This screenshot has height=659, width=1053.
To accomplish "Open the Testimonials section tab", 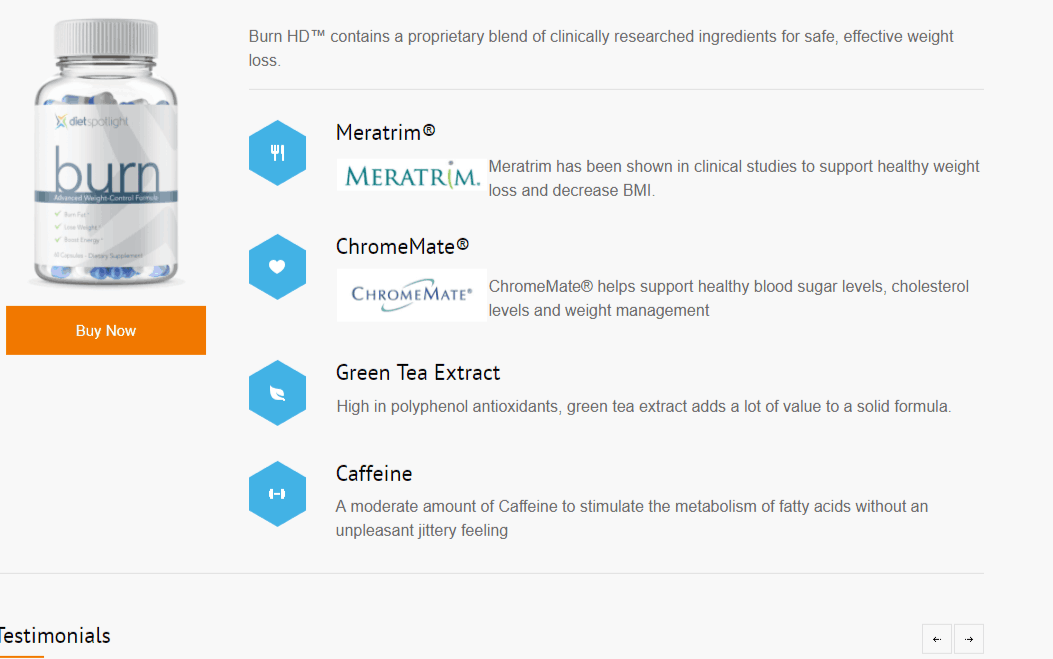I will [x=54, y=635].
